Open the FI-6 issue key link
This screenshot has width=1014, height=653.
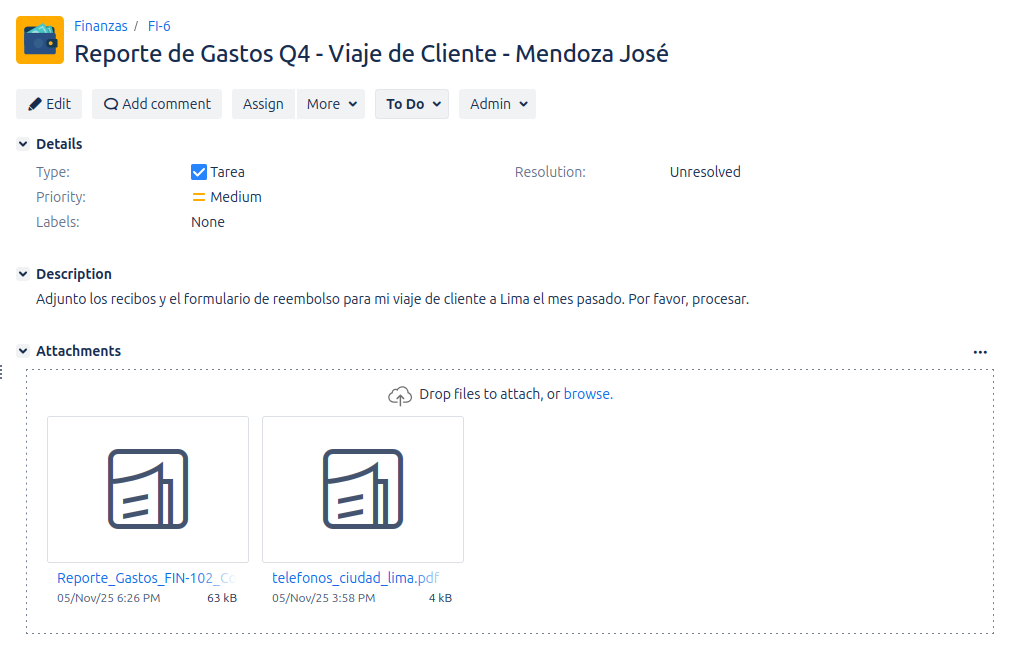pyautogui.click(x=159, y=26)
